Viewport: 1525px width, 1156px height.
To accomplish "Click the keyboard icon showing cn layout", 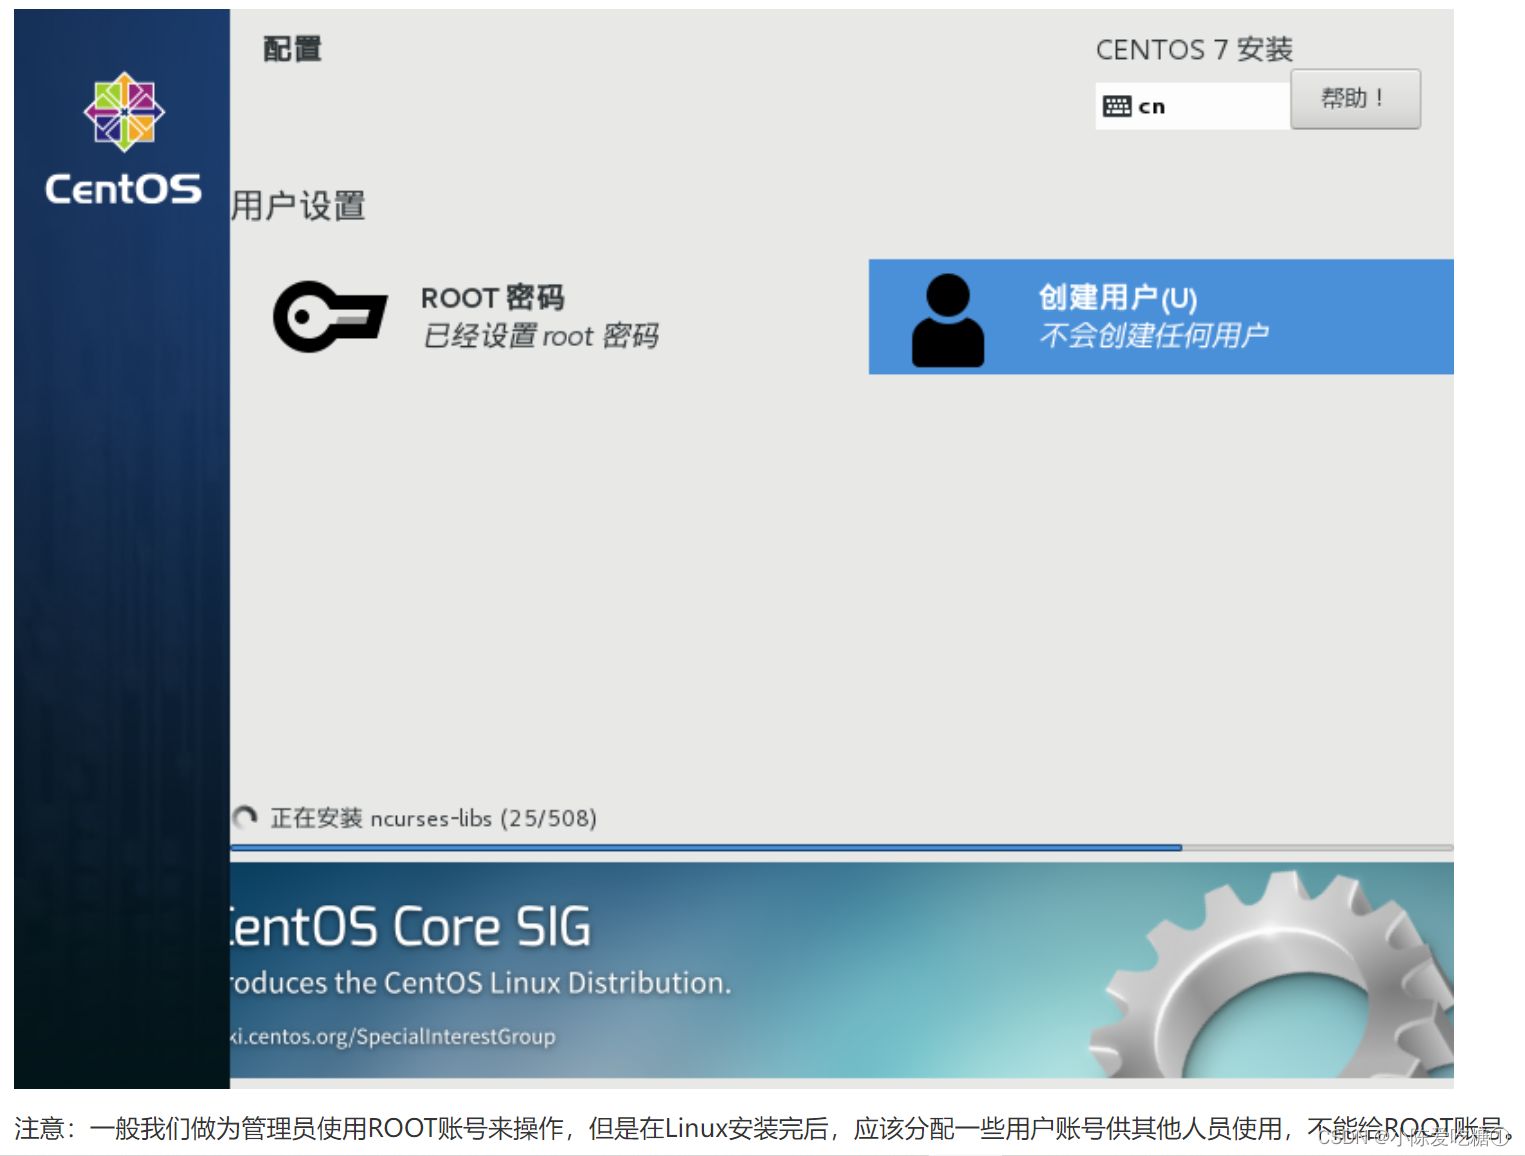I will click(x=1117, y=105).
